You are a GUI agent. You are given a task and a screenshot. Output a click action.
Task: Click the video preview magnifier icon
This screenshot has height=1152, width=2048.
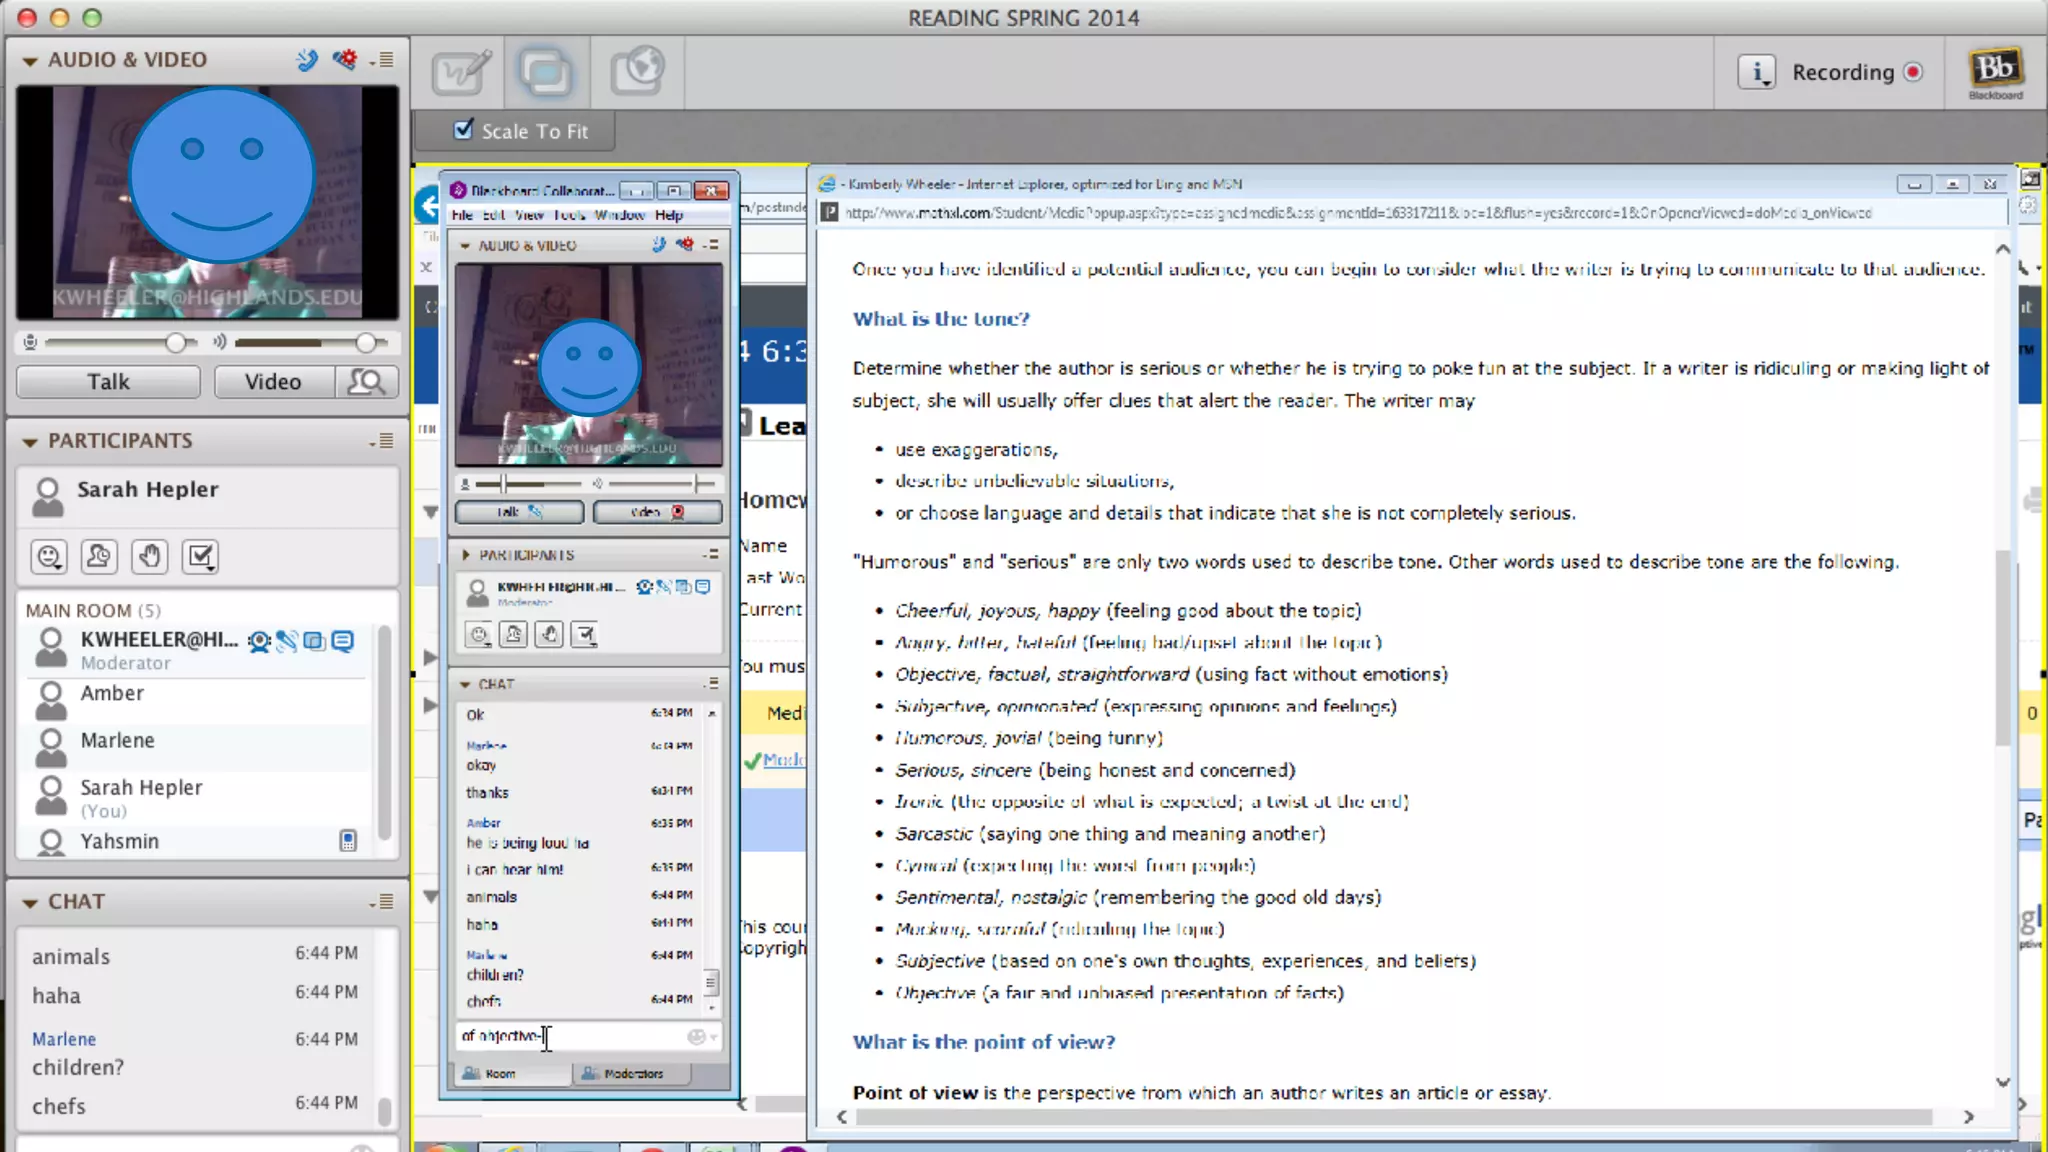367,382
